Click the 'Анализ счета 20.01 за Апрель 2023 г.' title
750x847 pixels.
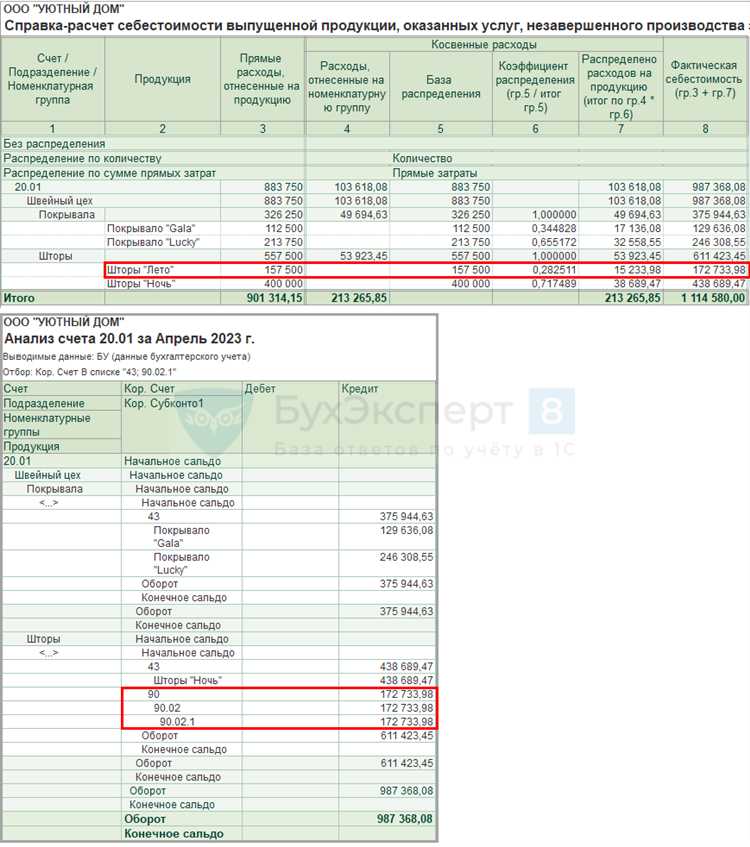pos(129,339)
